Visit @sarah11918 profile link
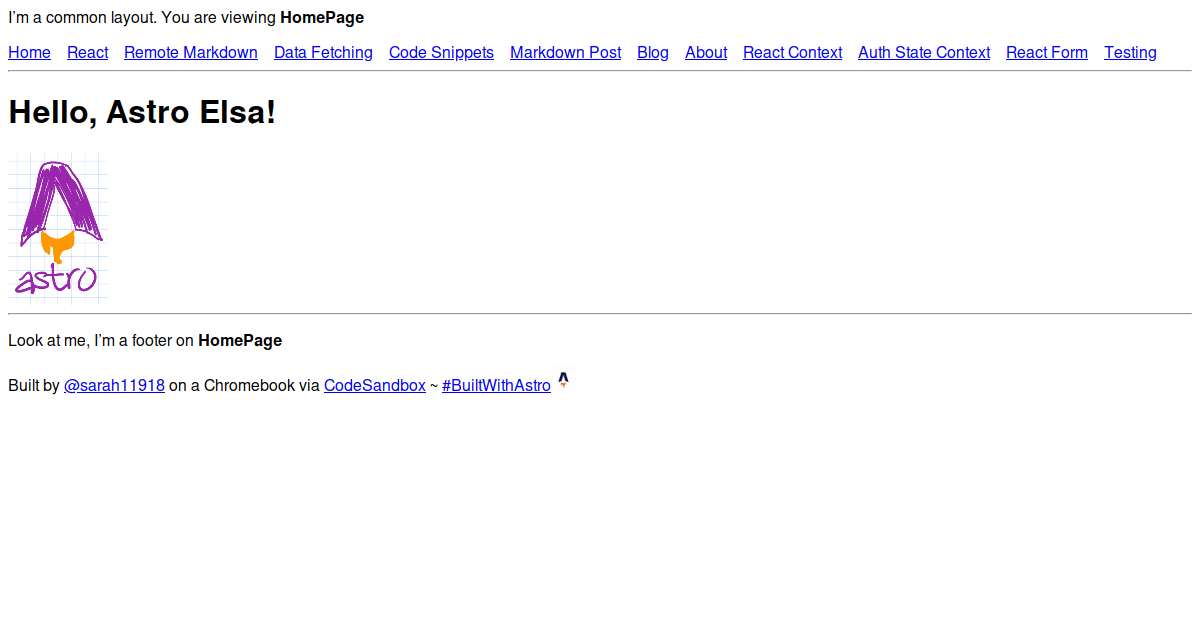The height and width of the screenshot is (630, 1200). [114, 386]
